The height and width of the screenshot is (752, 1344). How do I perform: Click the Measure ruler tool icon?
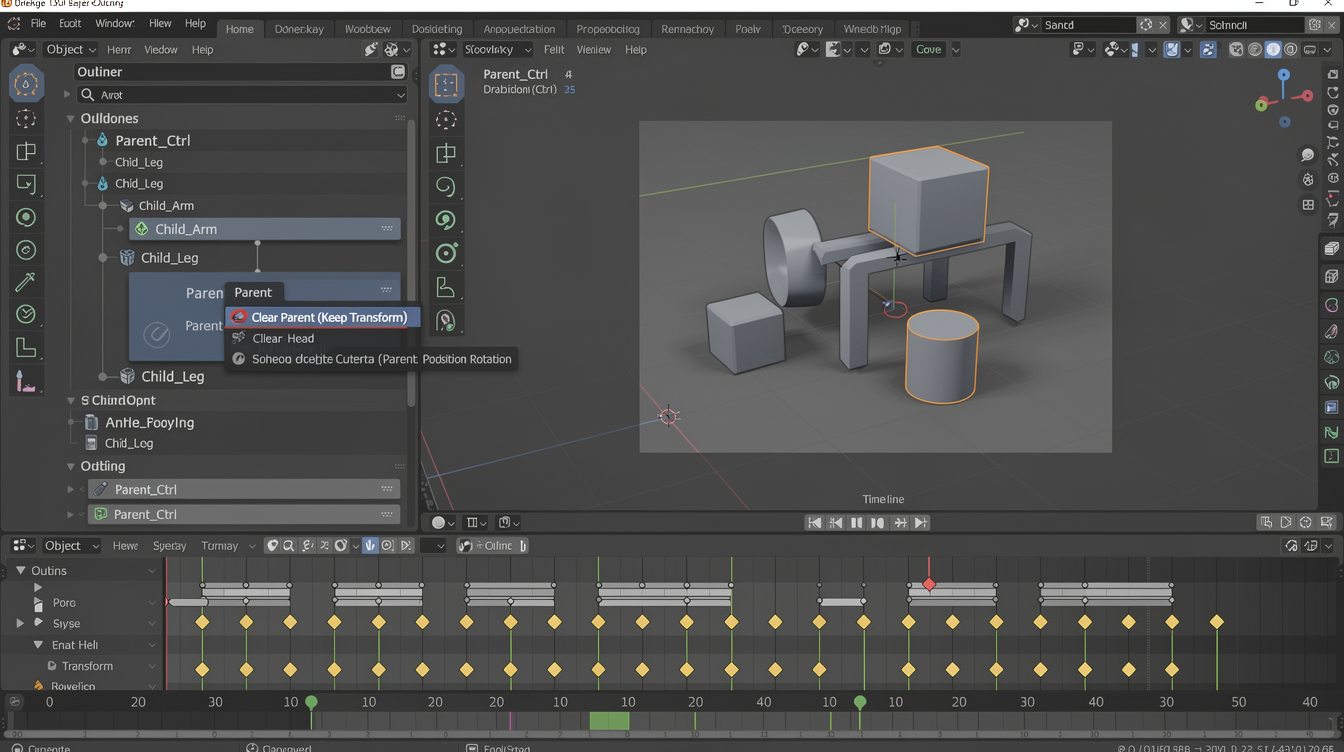(26, 348)
